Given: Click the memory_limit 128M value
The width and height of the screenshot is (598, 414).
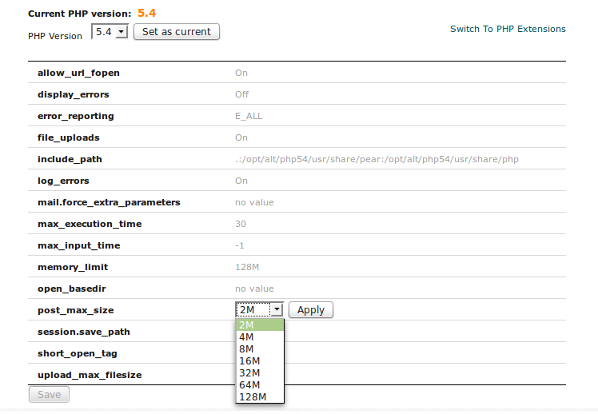Looking at the screenshot, I should [x=247, y=267].
